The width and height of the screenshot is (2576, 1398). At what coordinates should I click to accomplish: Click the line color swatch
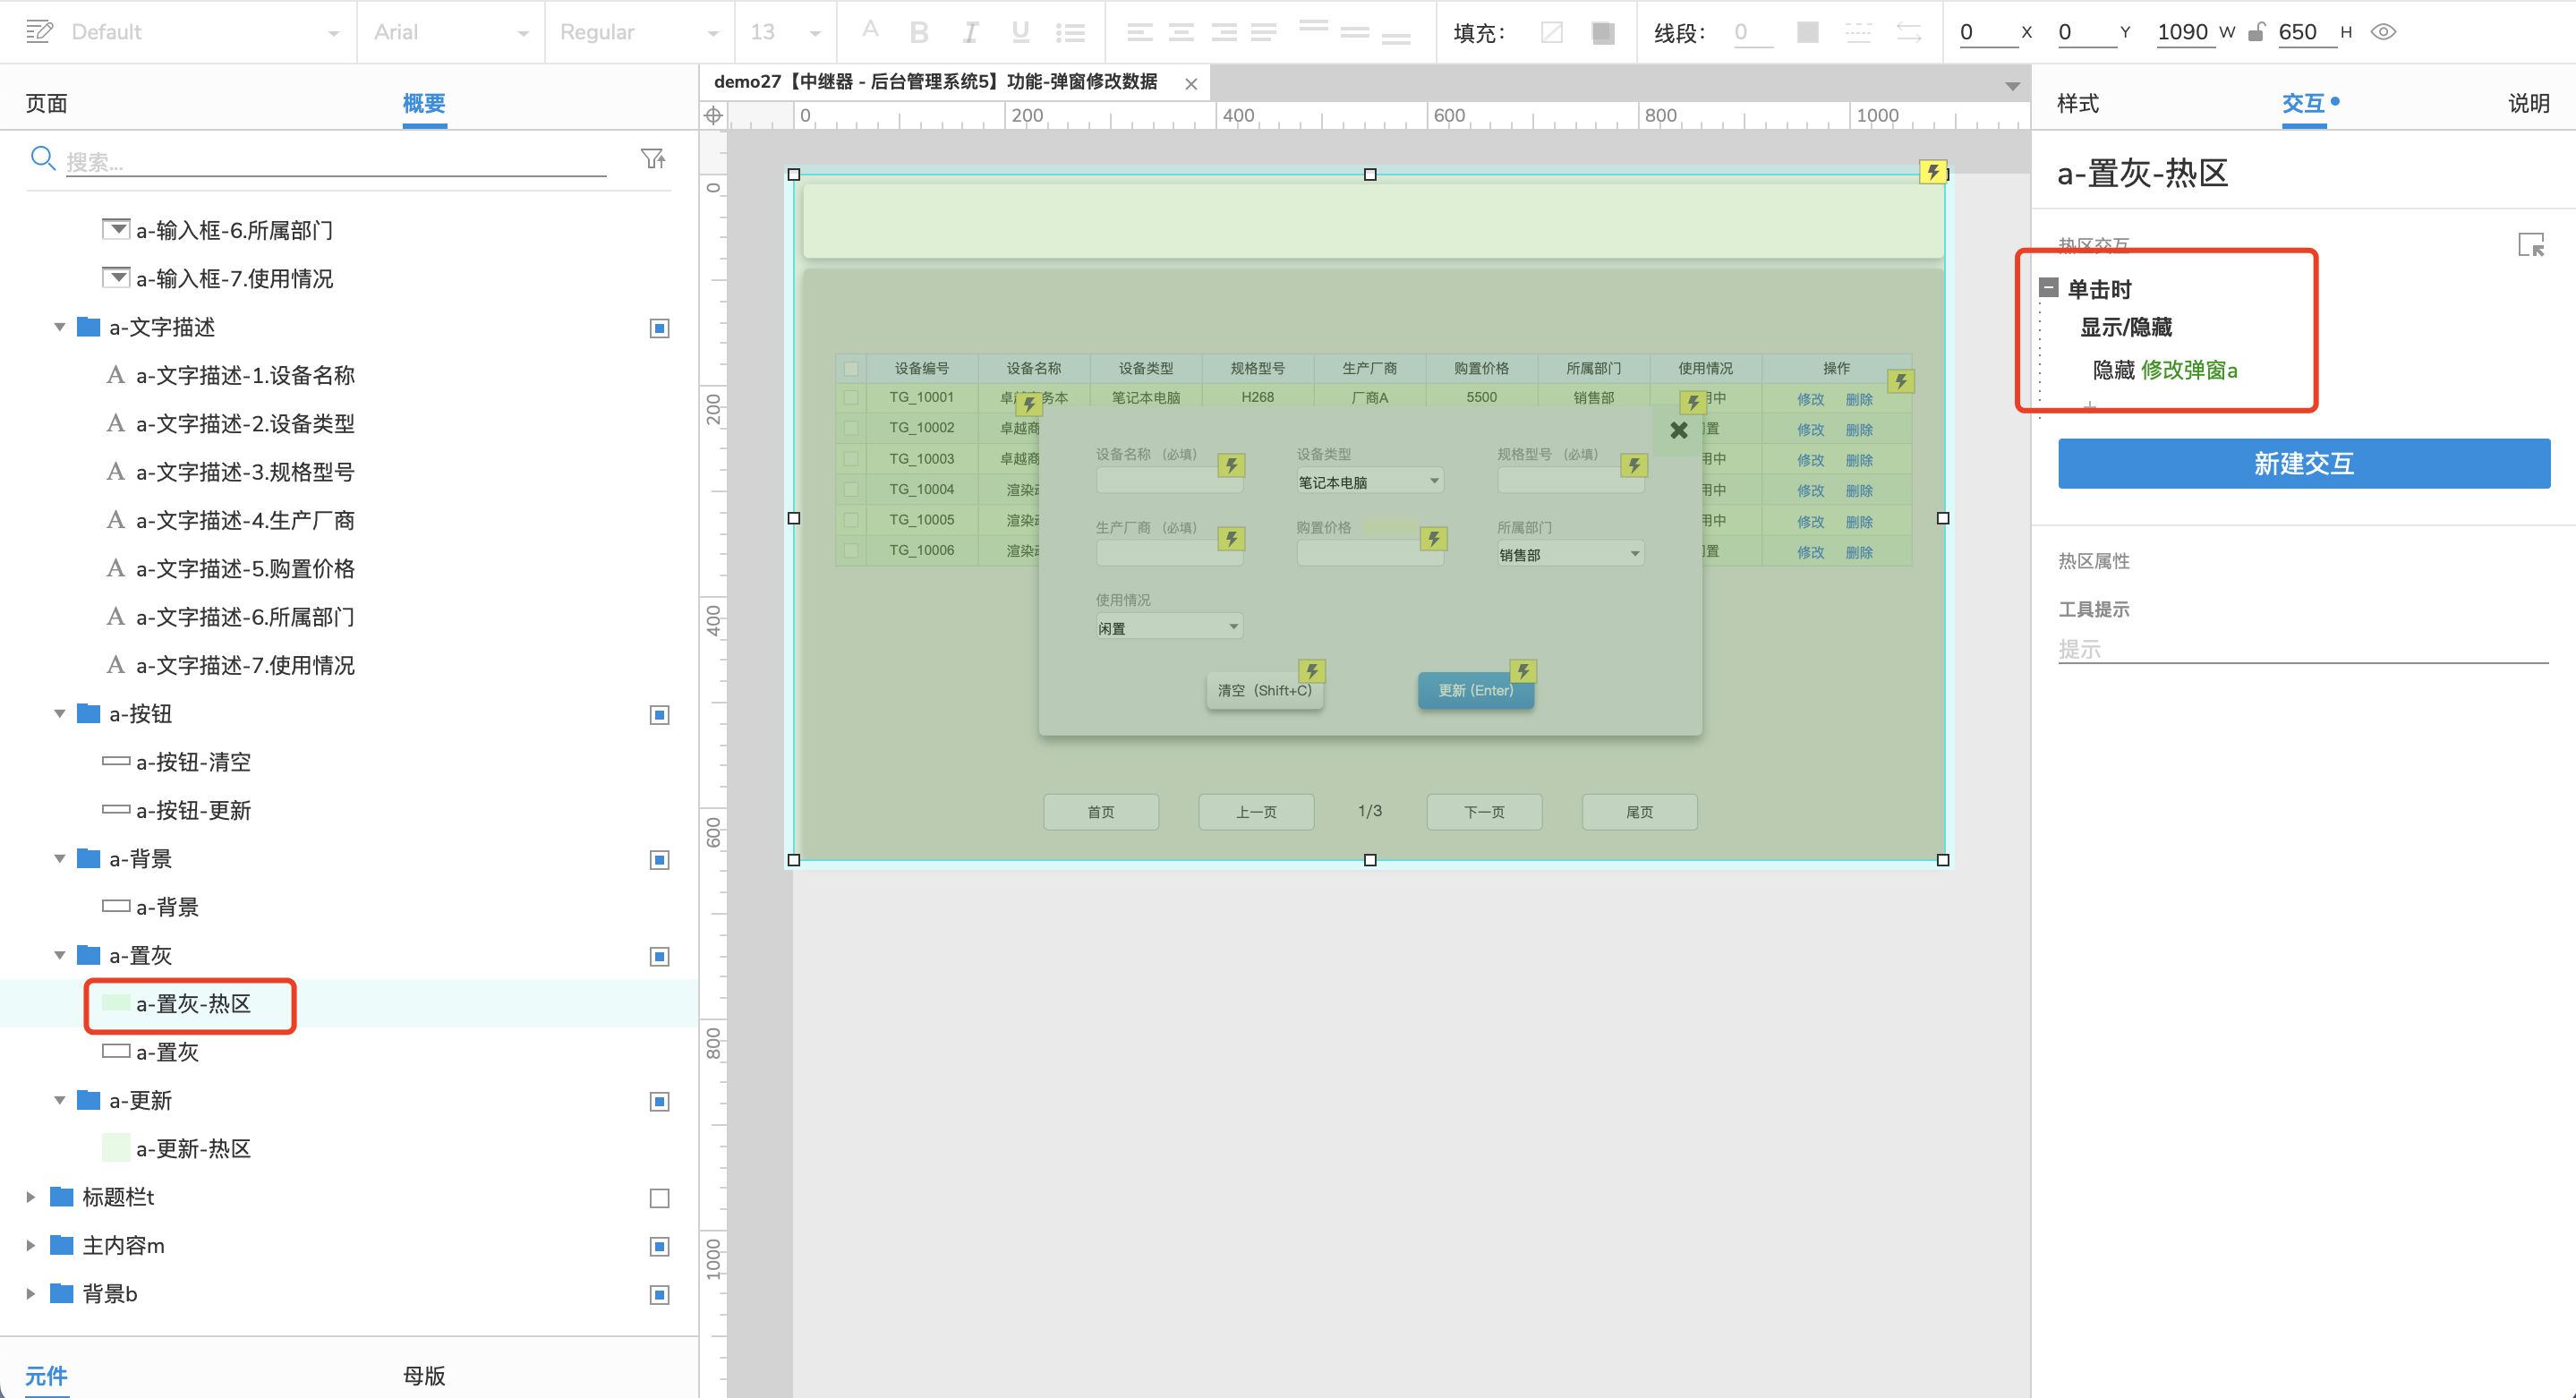[1807, 32]
